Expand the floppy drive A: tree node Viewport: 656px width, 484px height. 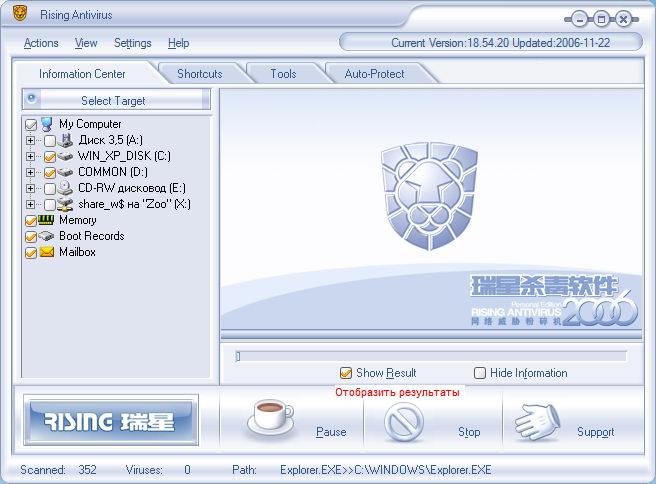pos(30,140)
